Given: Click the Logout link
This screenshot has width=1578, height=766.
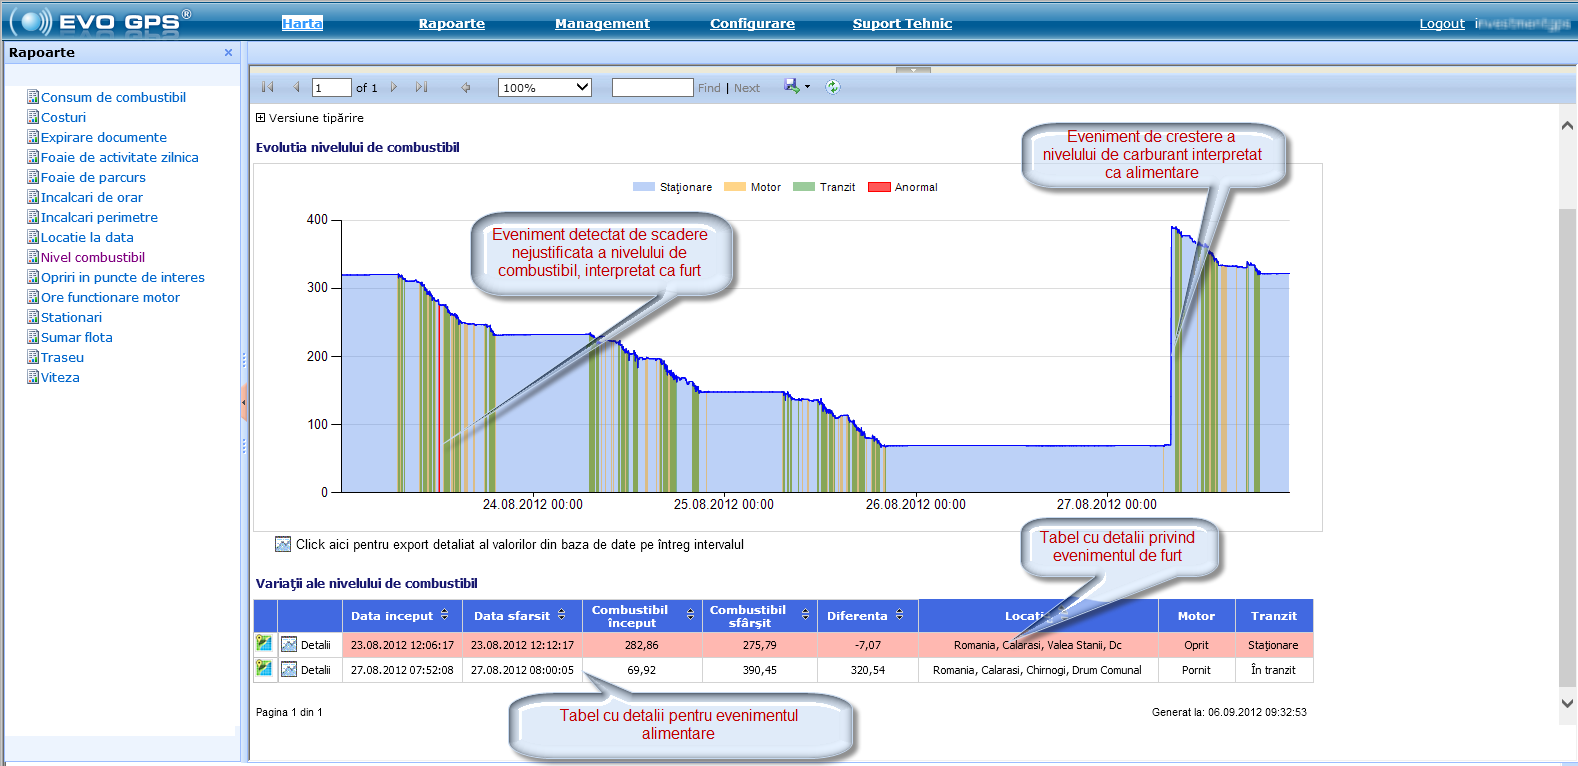Looking at the screenshot, I should [x=1441, y=23].
